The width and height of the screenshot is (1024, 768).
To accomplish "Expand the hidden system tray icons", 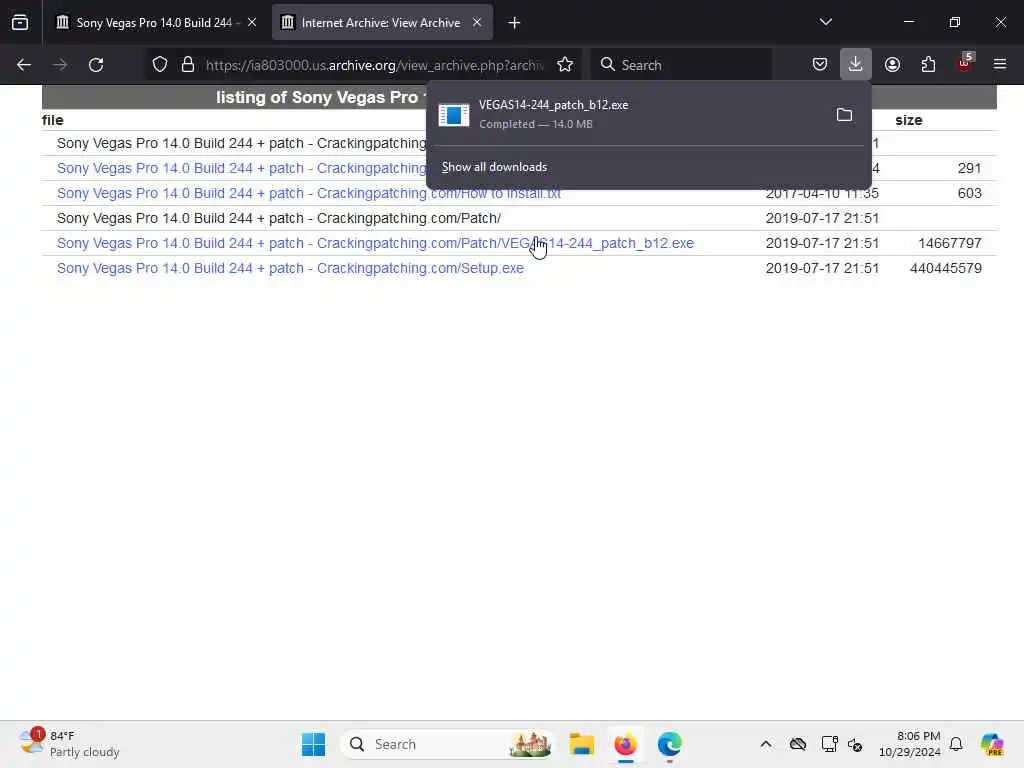I will [766, 744].
